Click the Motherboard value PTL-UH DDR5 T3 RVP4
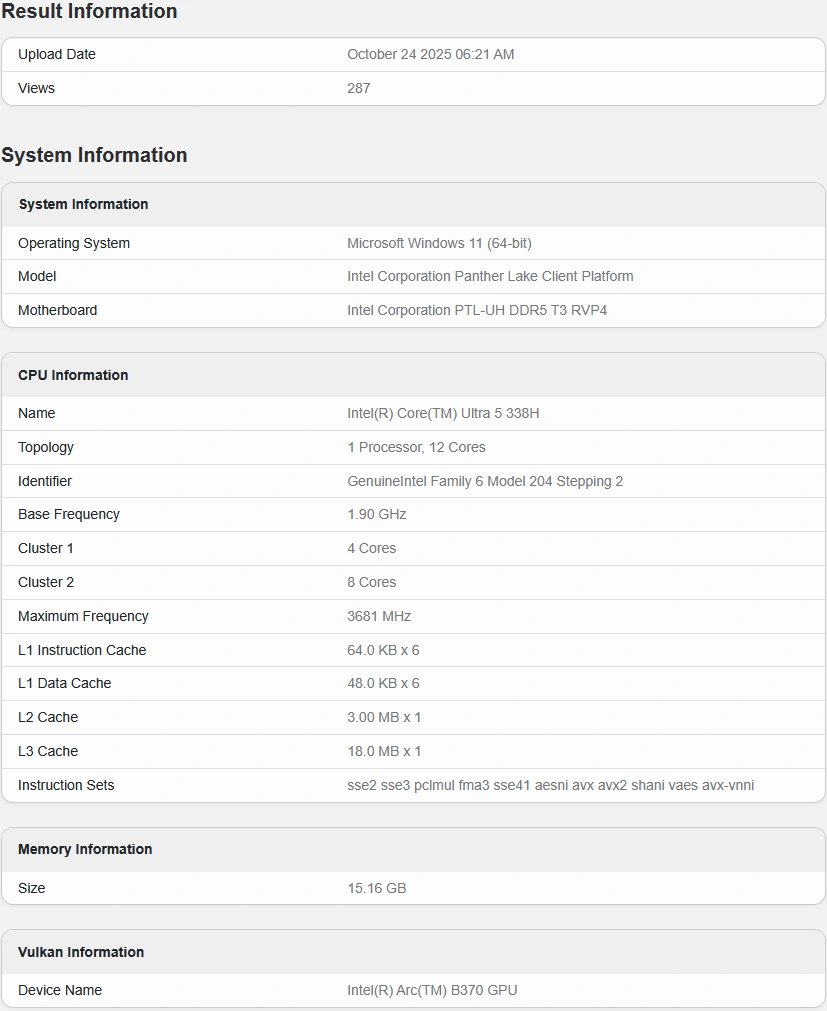This screenshot has width=827, height=1011. (x=477, y=310)
